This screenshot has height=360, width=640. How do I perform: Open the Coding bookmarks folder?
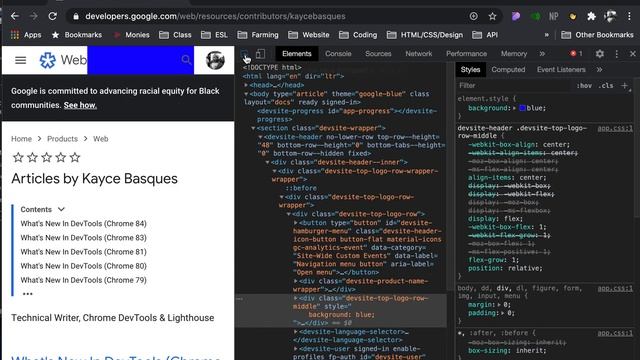click(x=358, y=35)
